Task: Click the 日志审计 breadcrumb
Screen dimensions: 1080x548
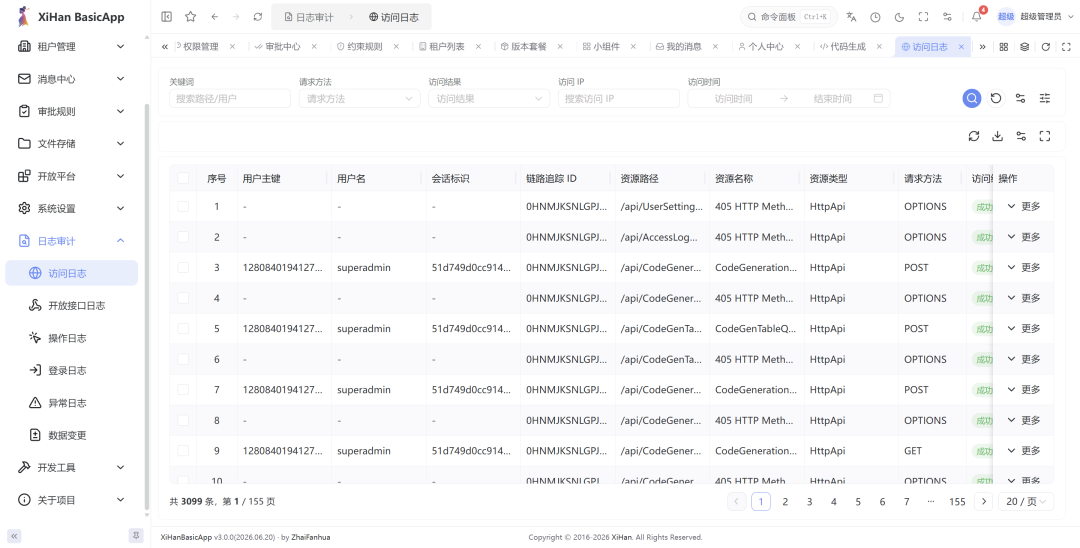Action: click(309, 17)
